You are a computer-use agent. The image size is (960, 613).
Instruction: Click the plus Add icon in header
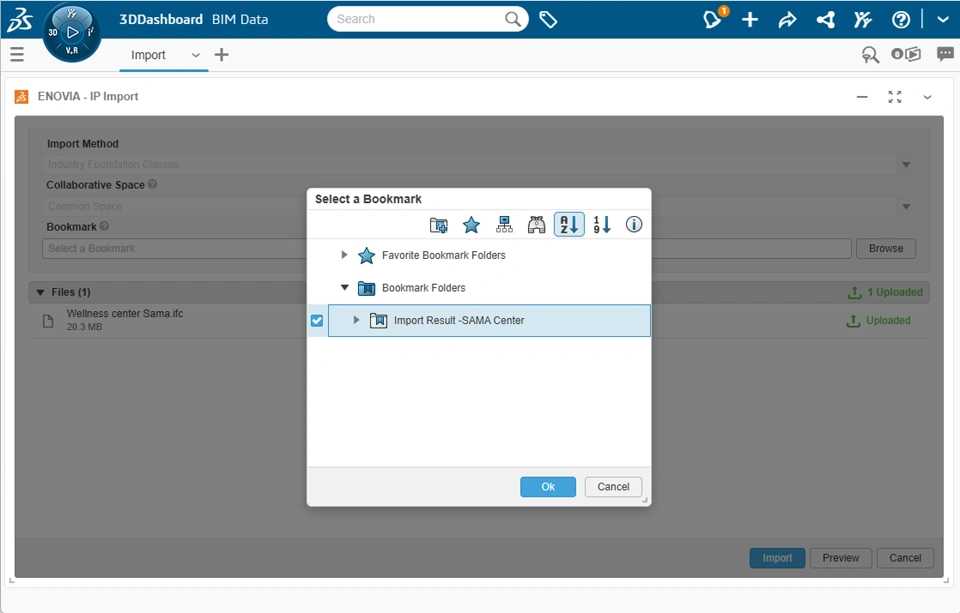tap(750, 20)
